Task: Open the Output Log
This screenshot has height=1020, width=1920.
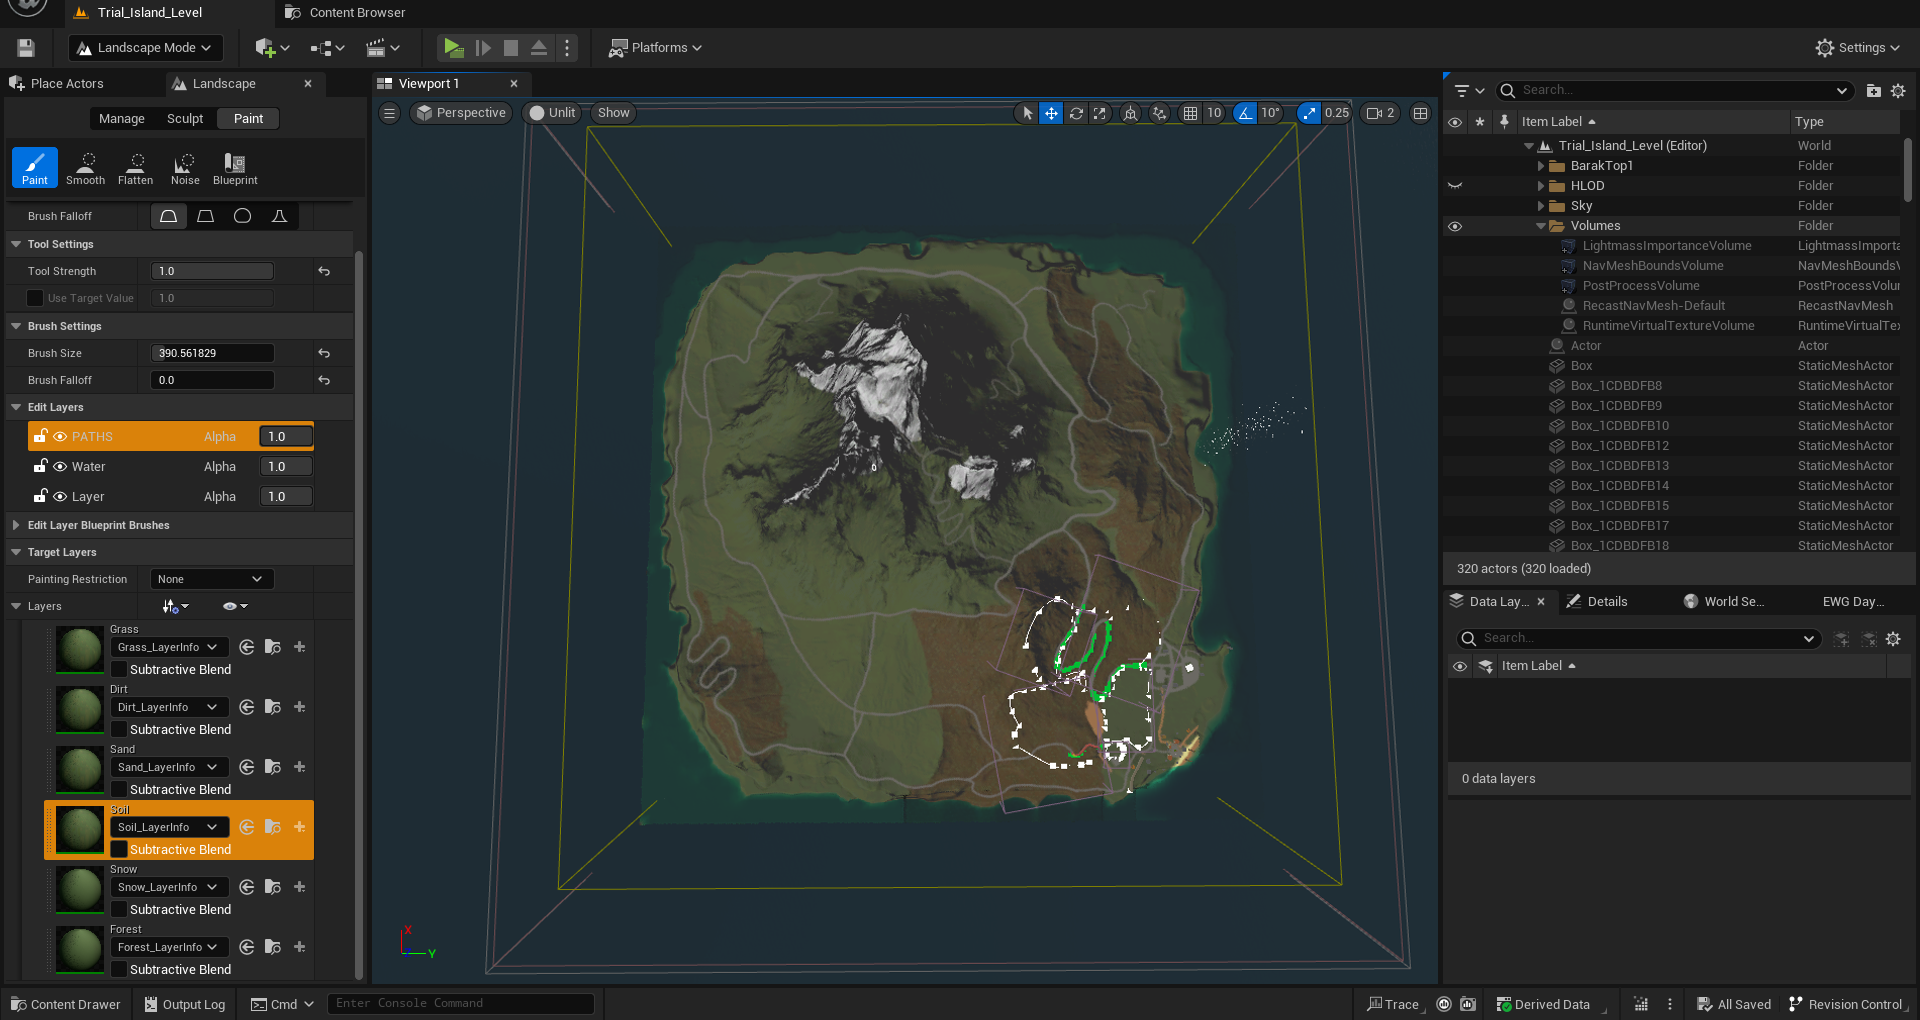Action: pos(185,1004)
